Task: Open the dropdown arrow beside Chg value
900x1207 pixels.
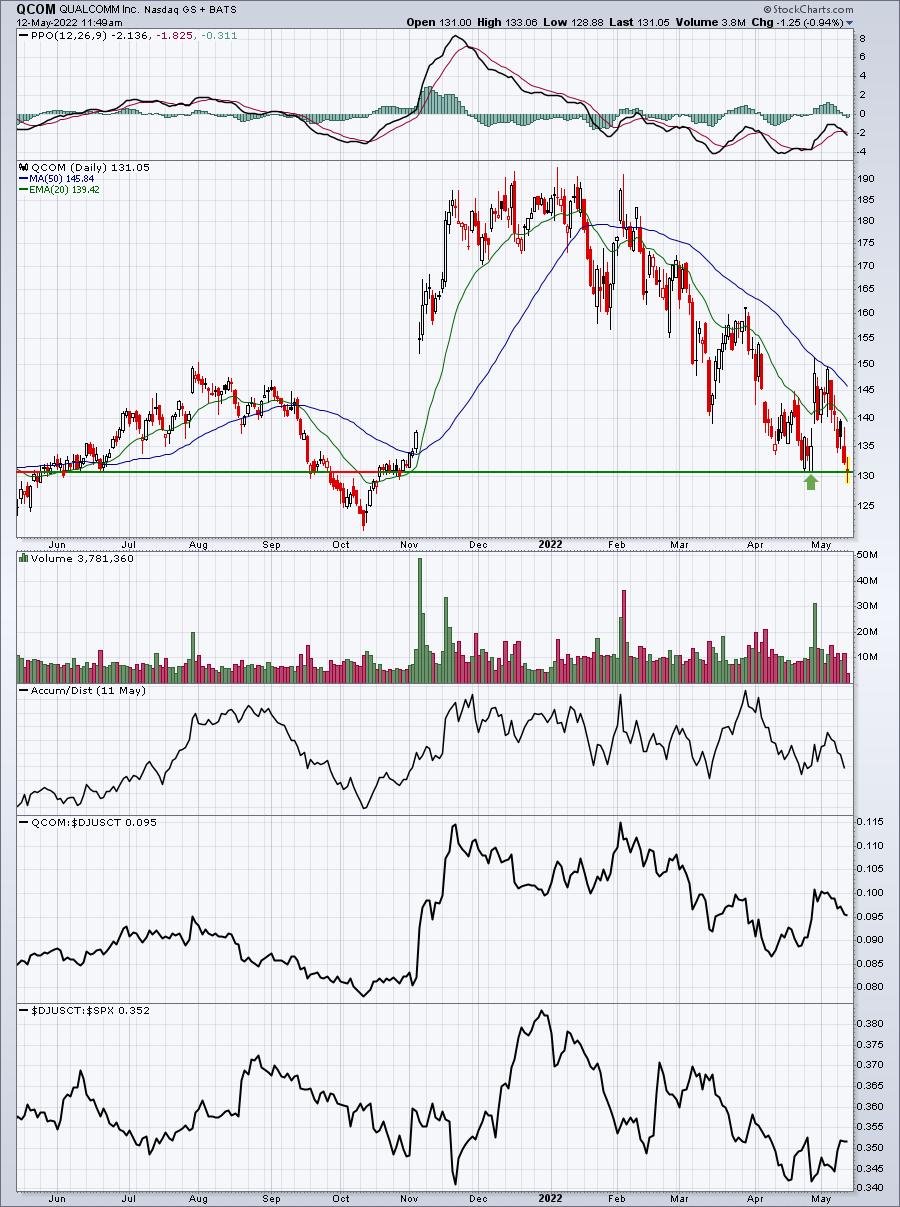Action: point(850,21)
